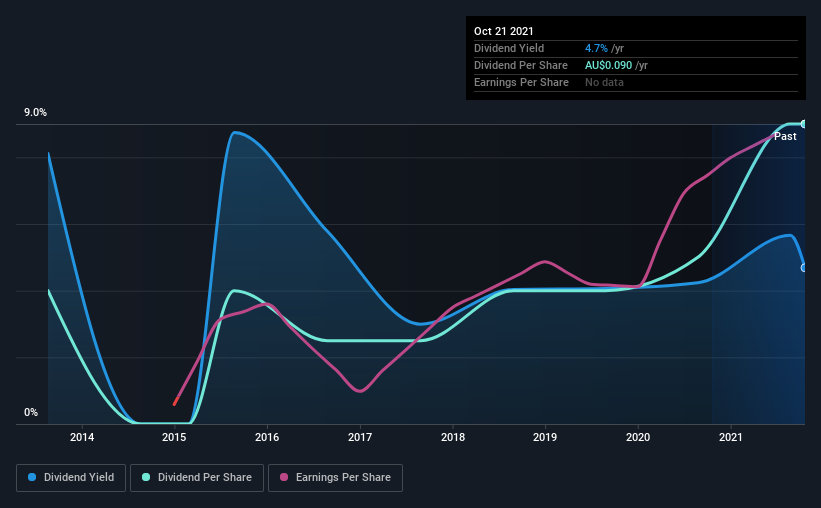Image resolution: width=821 pixels, height=508 pixels.
Task: Click the 2018 x-axis label
Action: [453, 437]
